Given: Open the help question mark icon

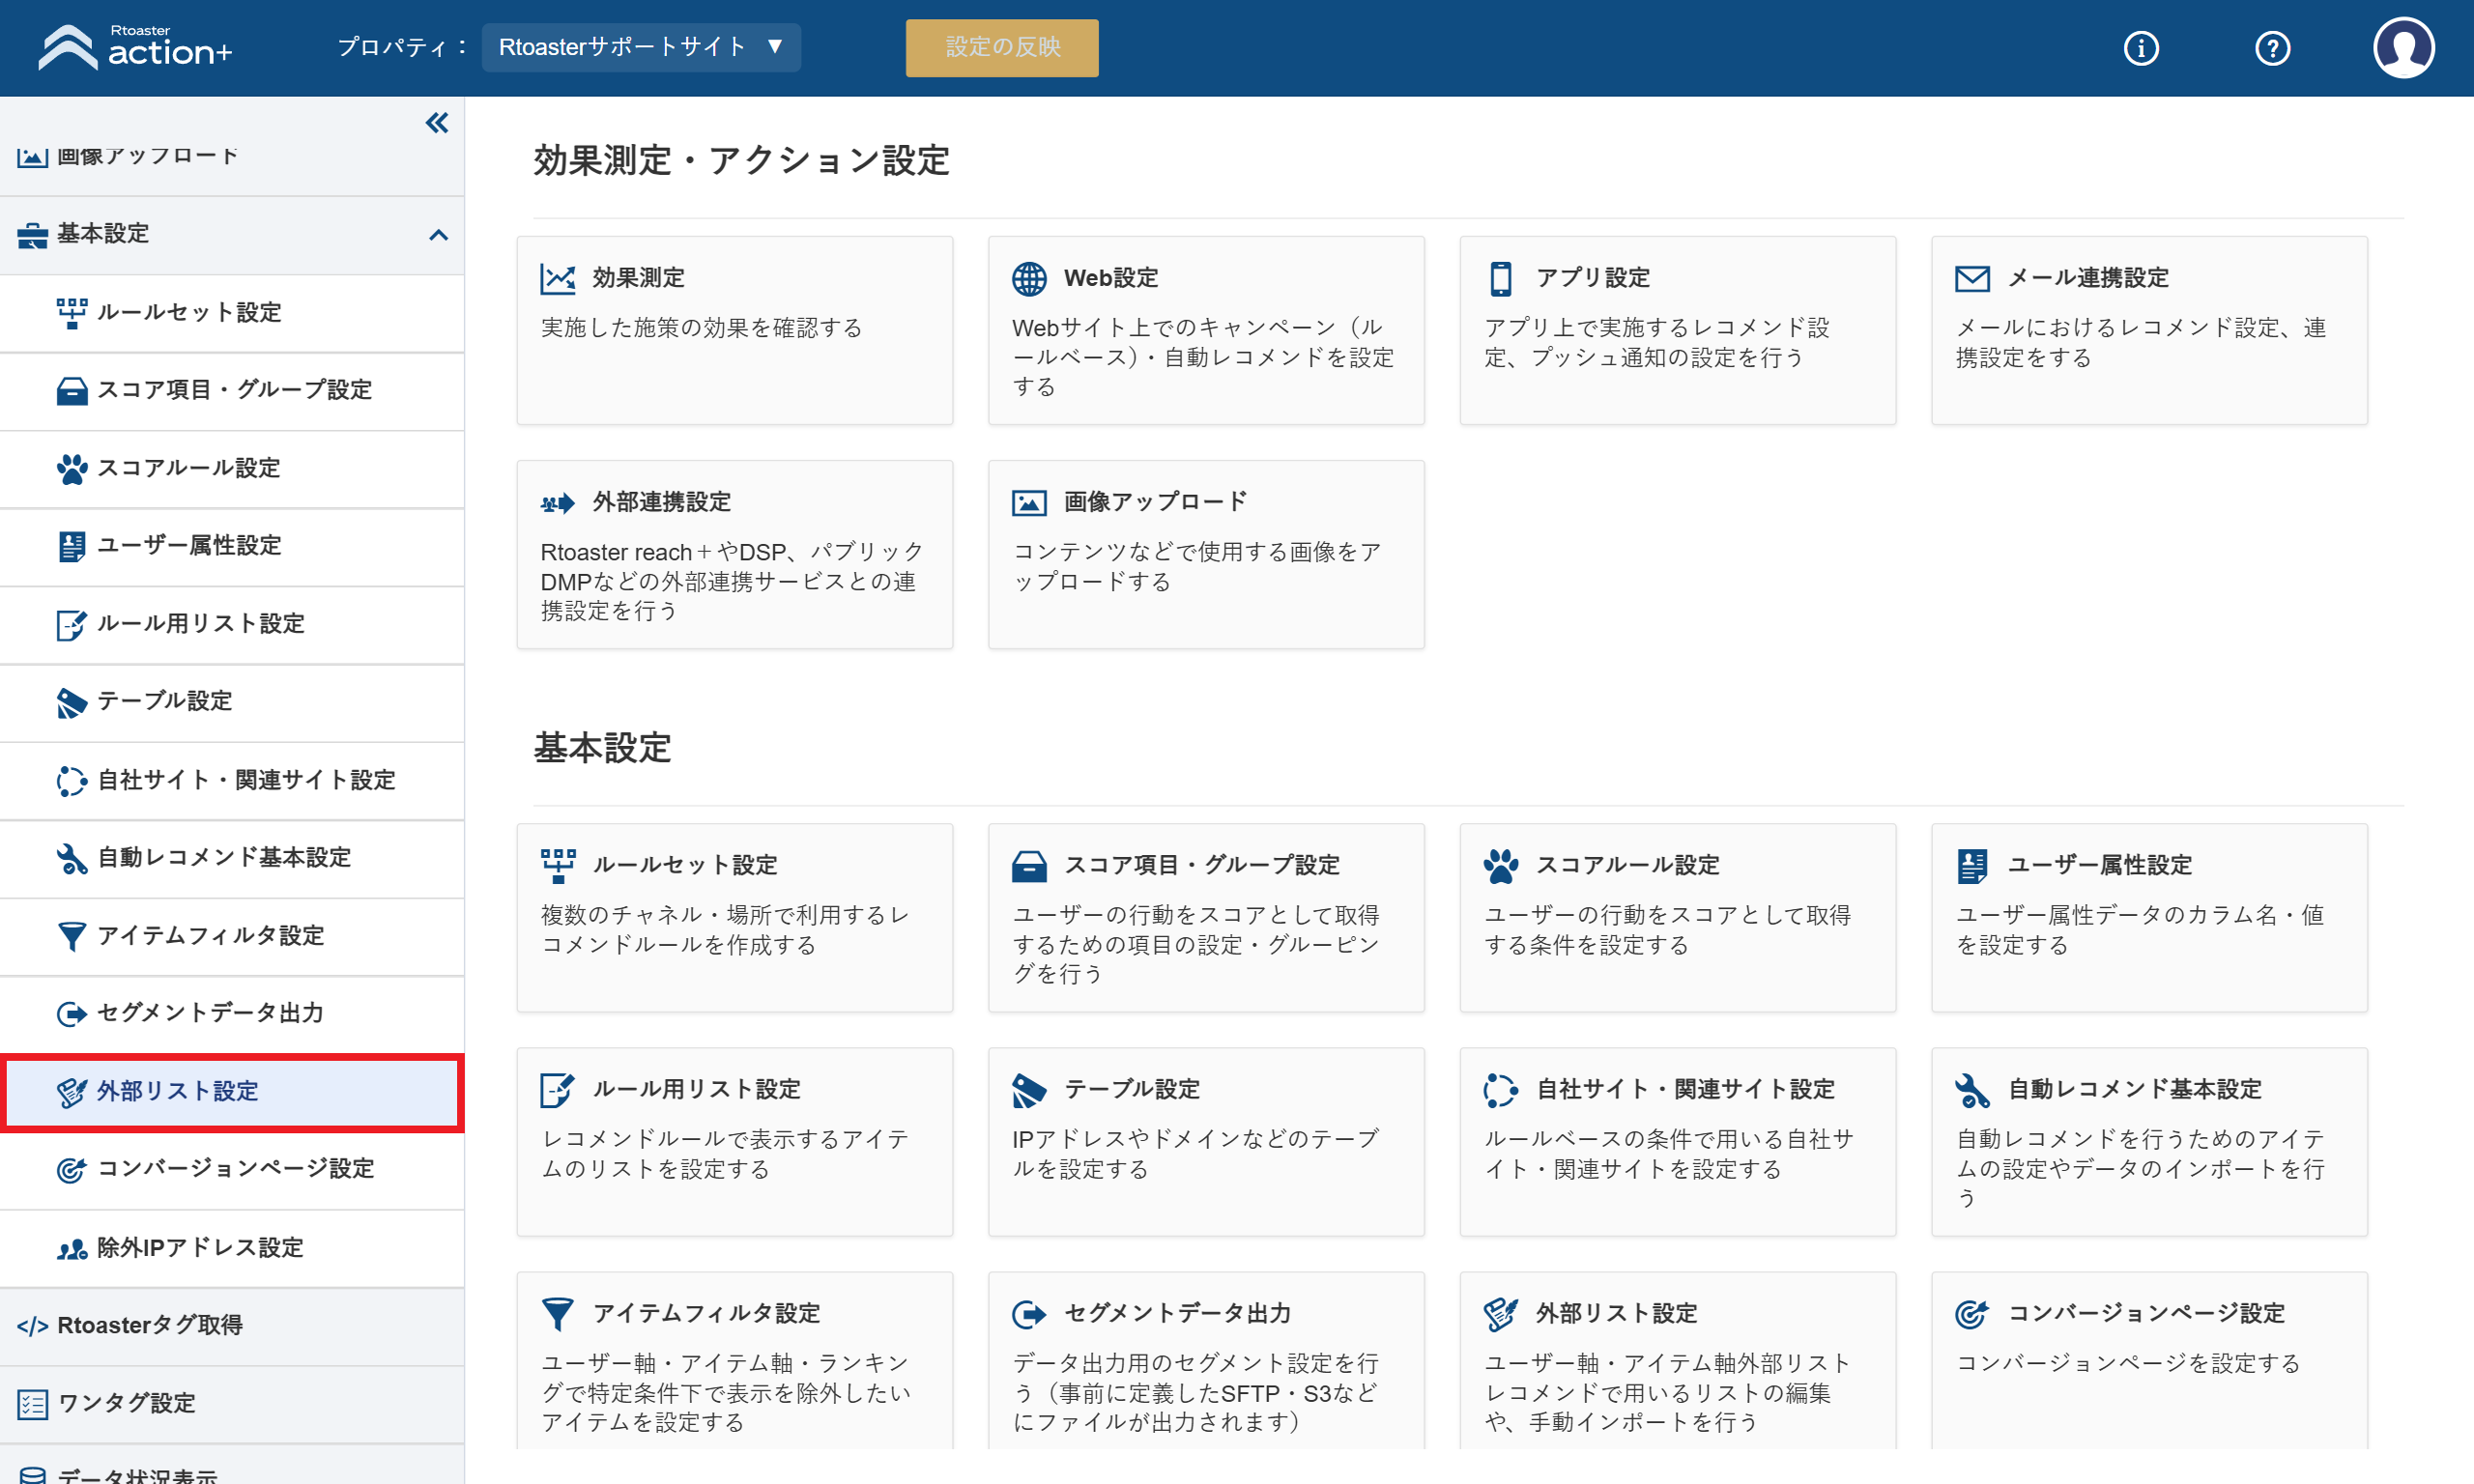Looking at the screenshot, I should 2272,48.
